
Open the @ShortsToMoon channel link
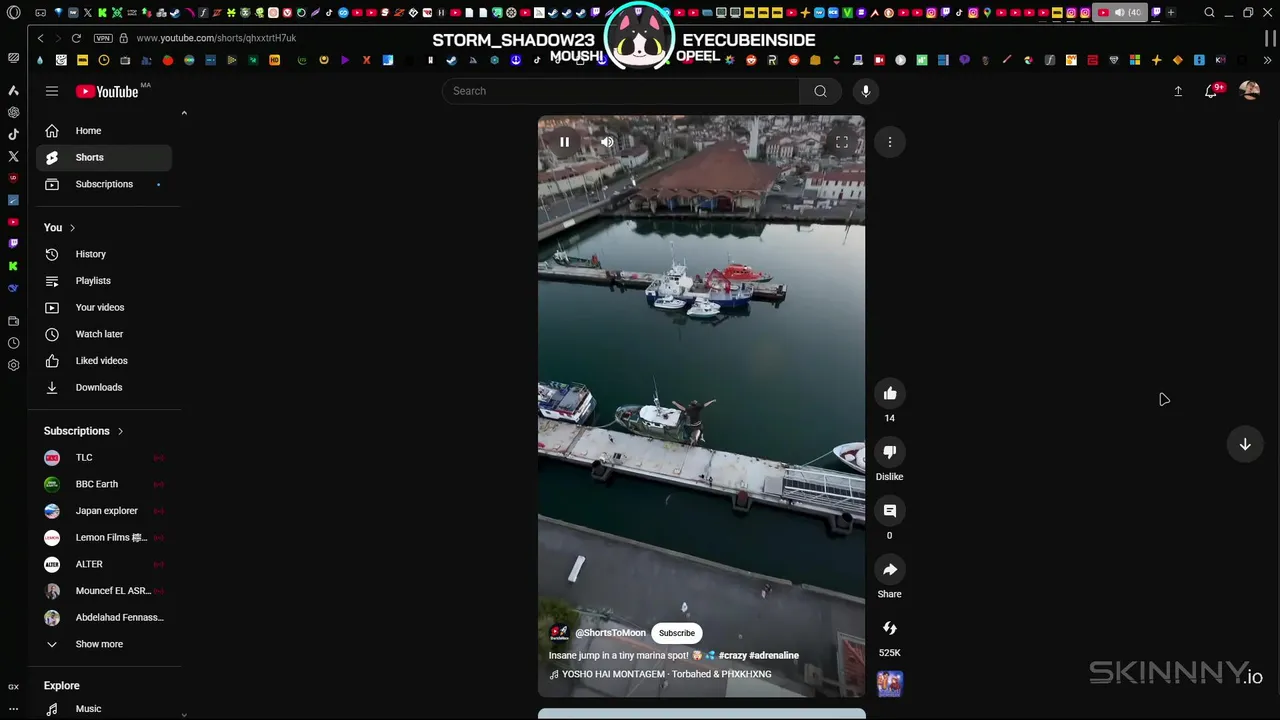(610, 633)
